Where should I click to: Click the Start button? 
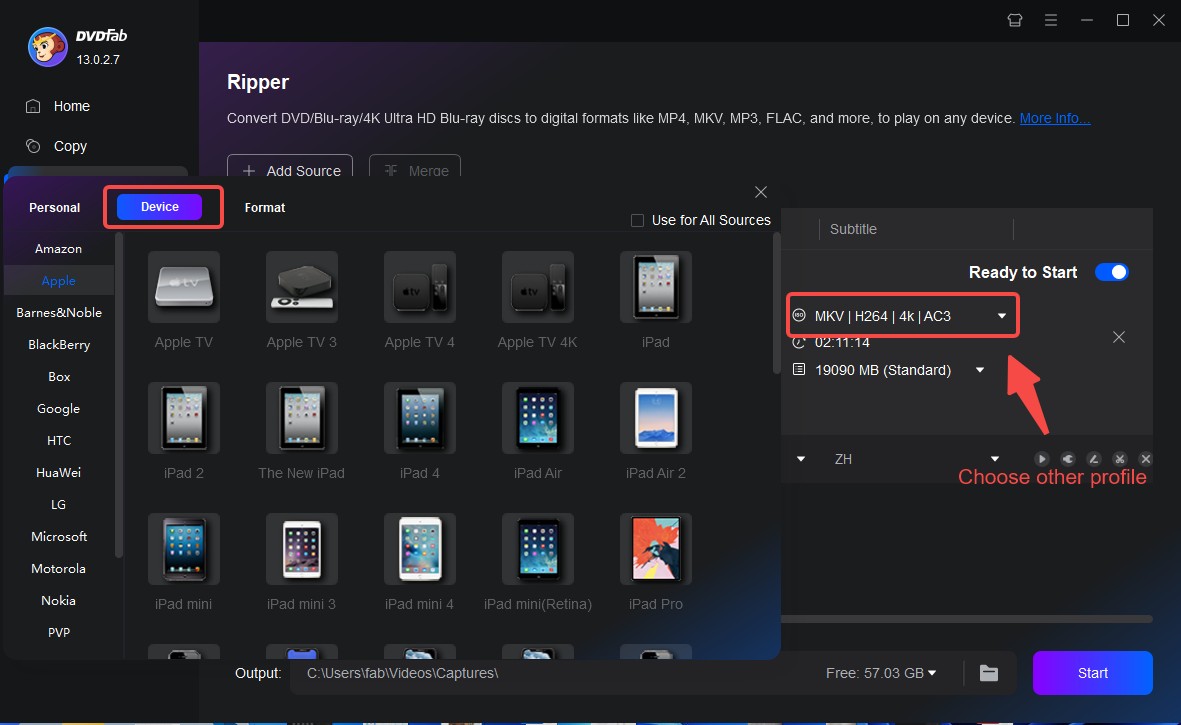[x=1092, y=673]
